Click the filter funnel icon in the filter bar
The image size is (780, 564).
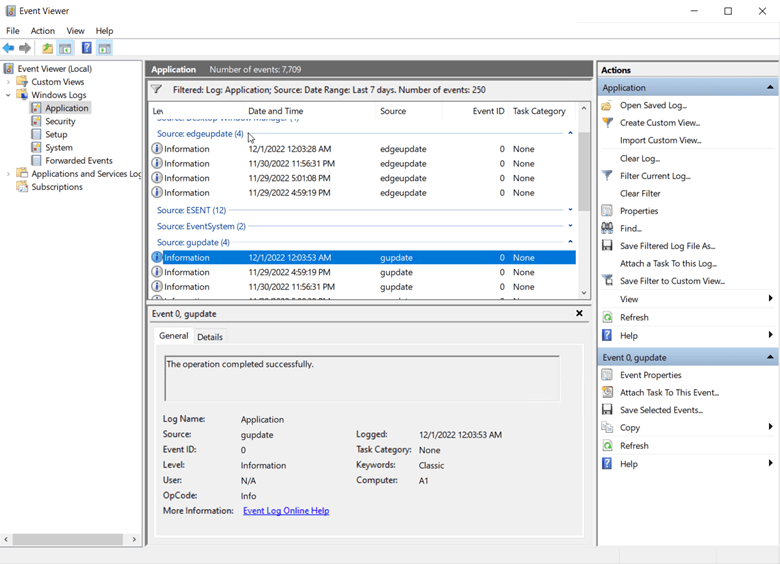(x=157, y=90)
